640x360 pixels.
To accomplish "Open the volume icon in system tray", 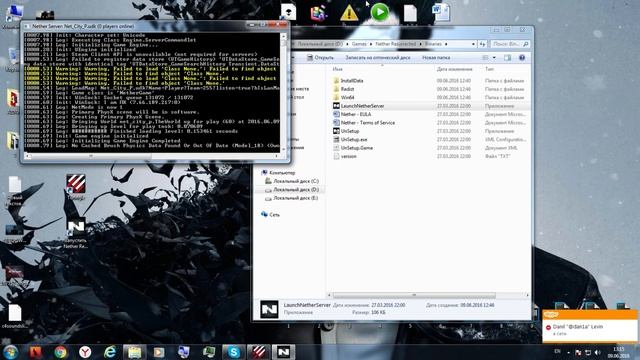I will (x=598, y=352).
